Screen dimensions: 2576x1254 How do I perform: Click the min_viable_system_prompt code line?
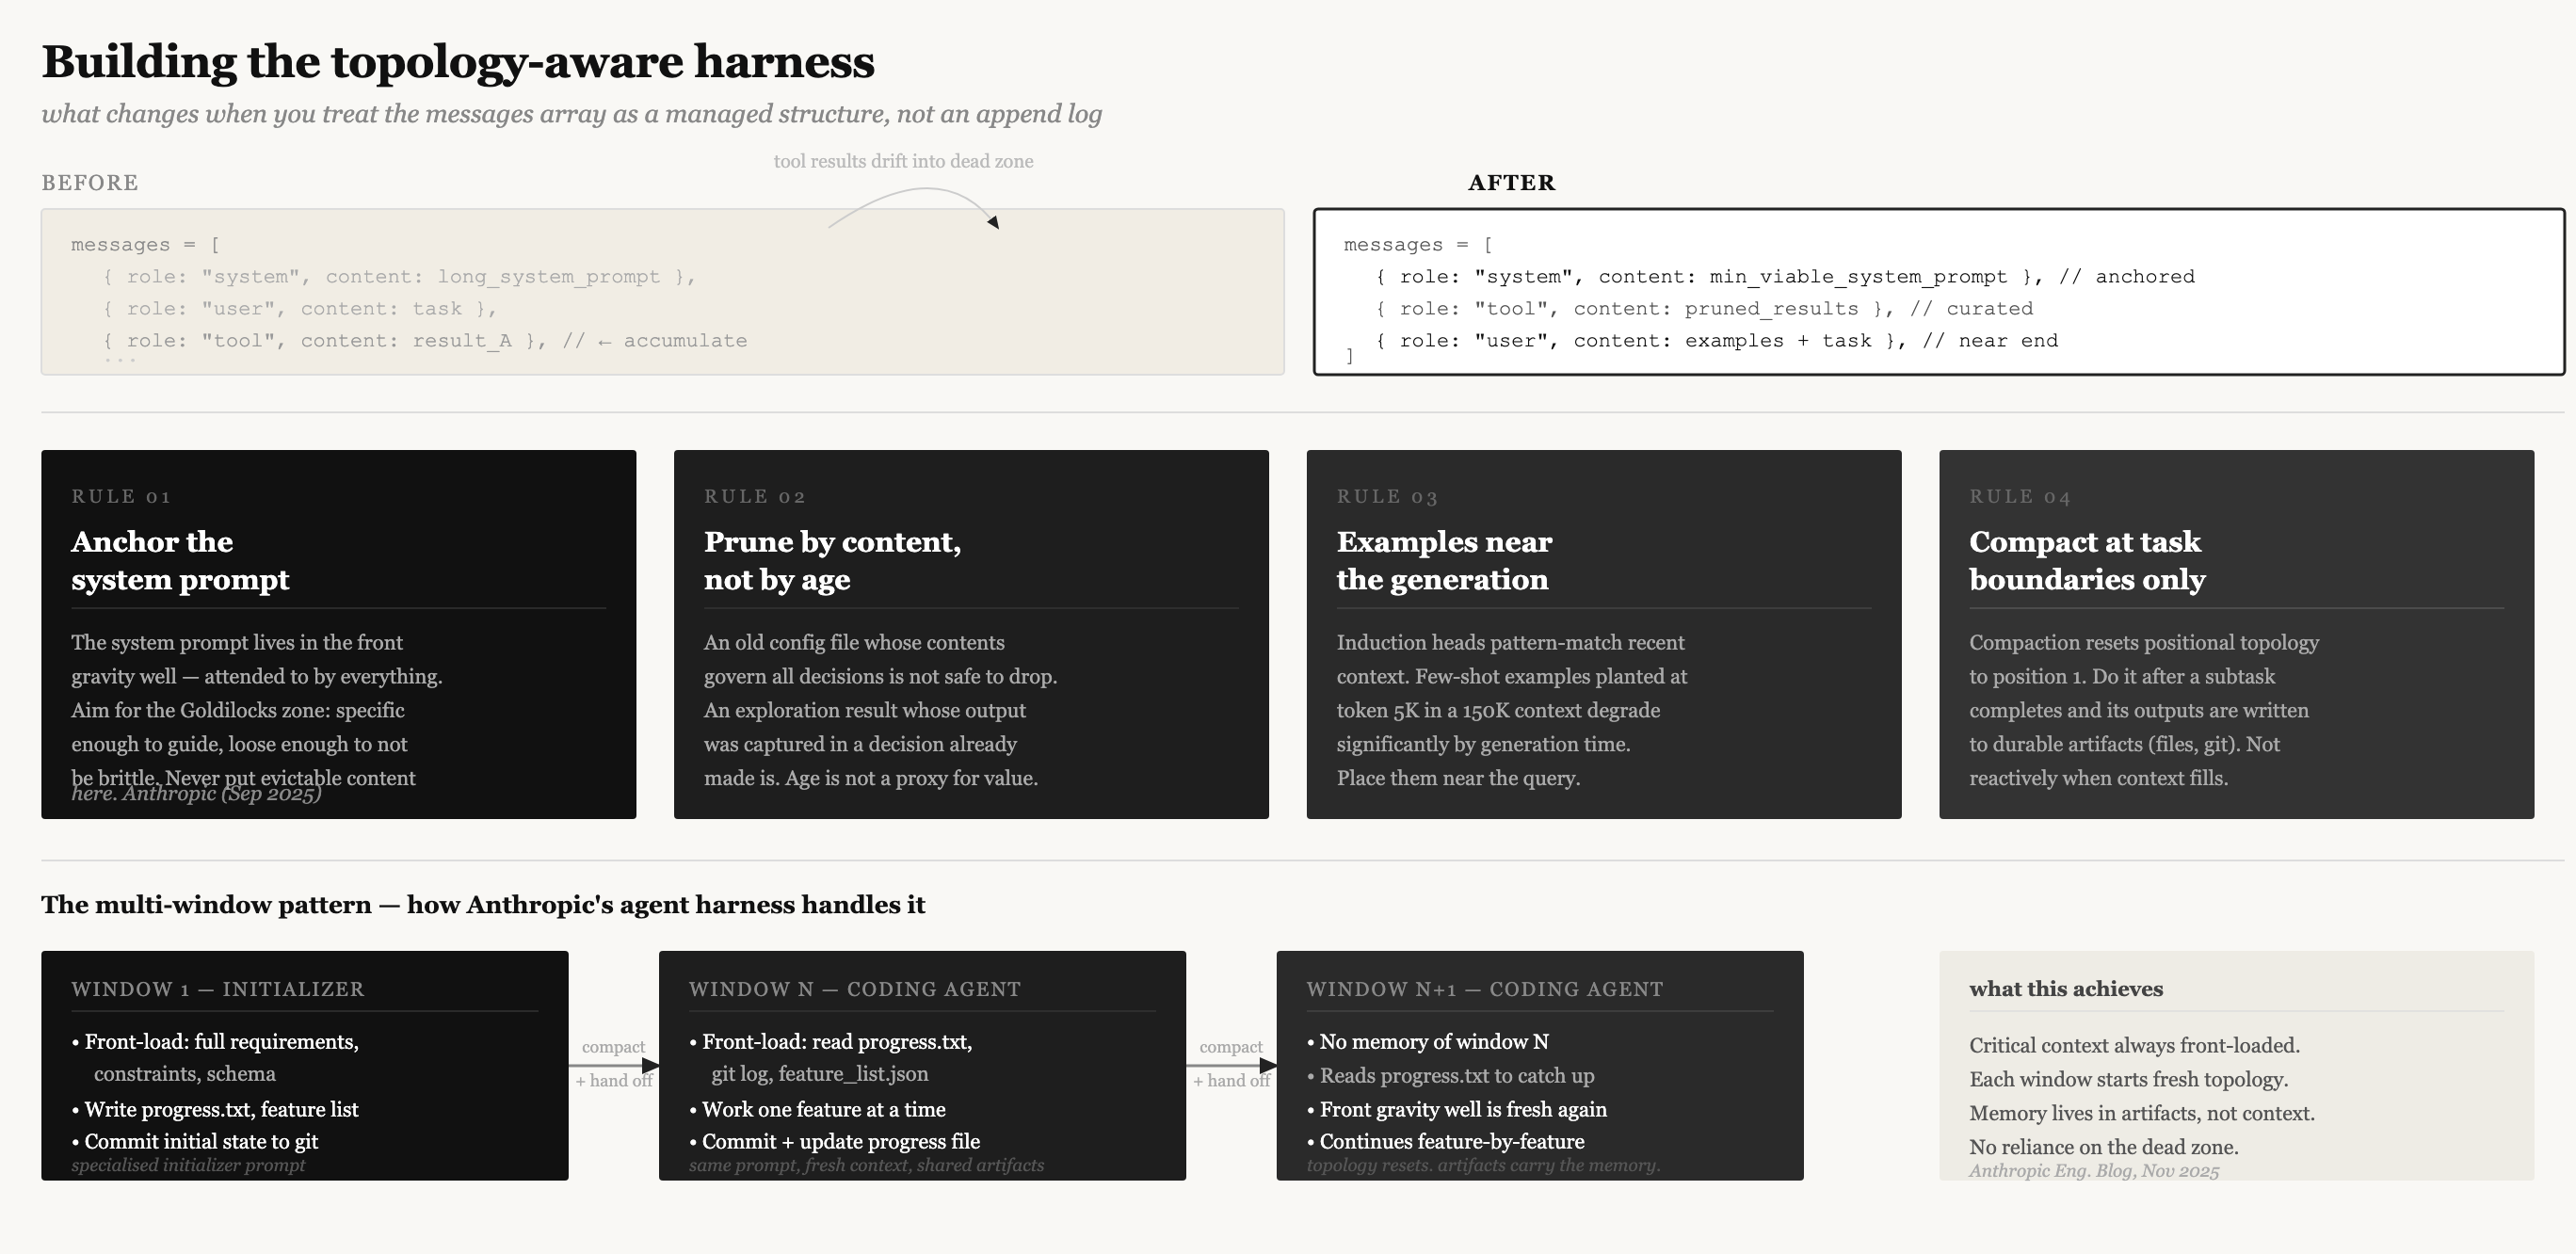click(1784, 277)
